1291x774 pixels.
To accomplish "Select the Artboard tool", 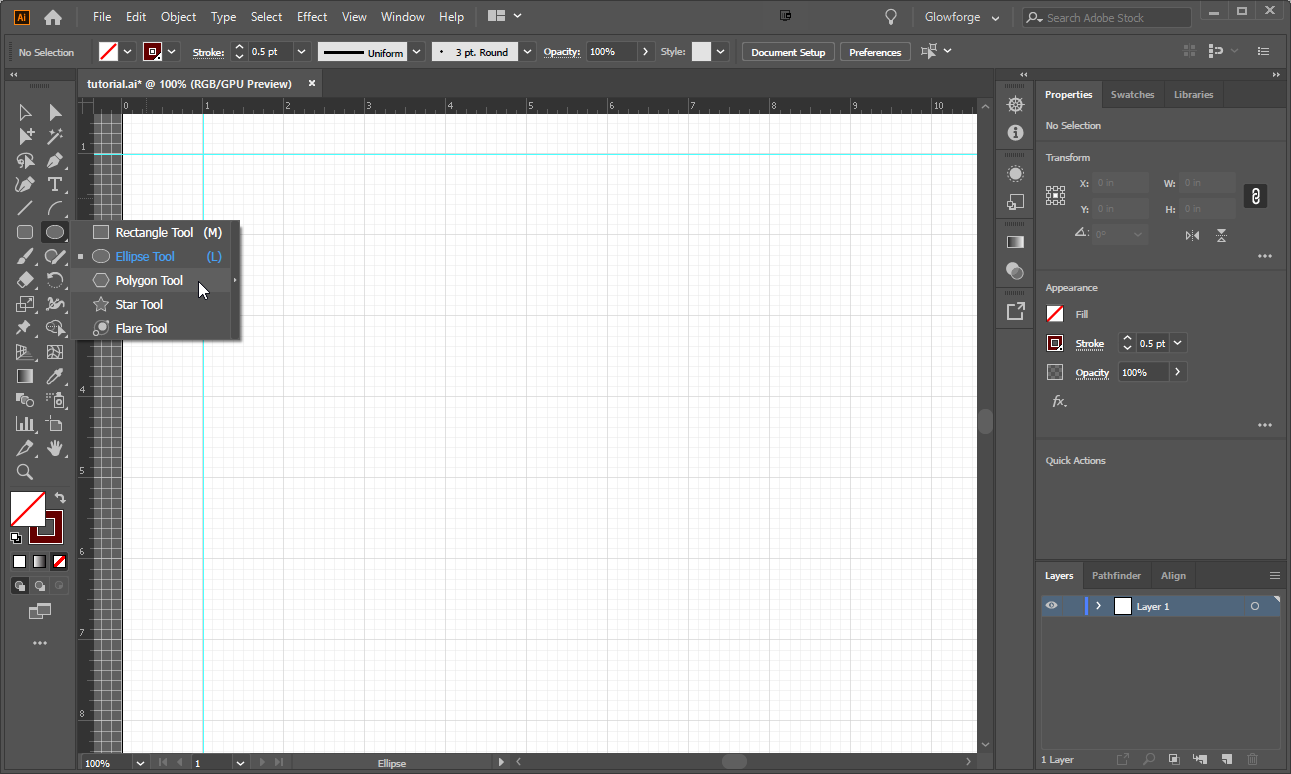I will pyautogui.click(x=55, y=424).
